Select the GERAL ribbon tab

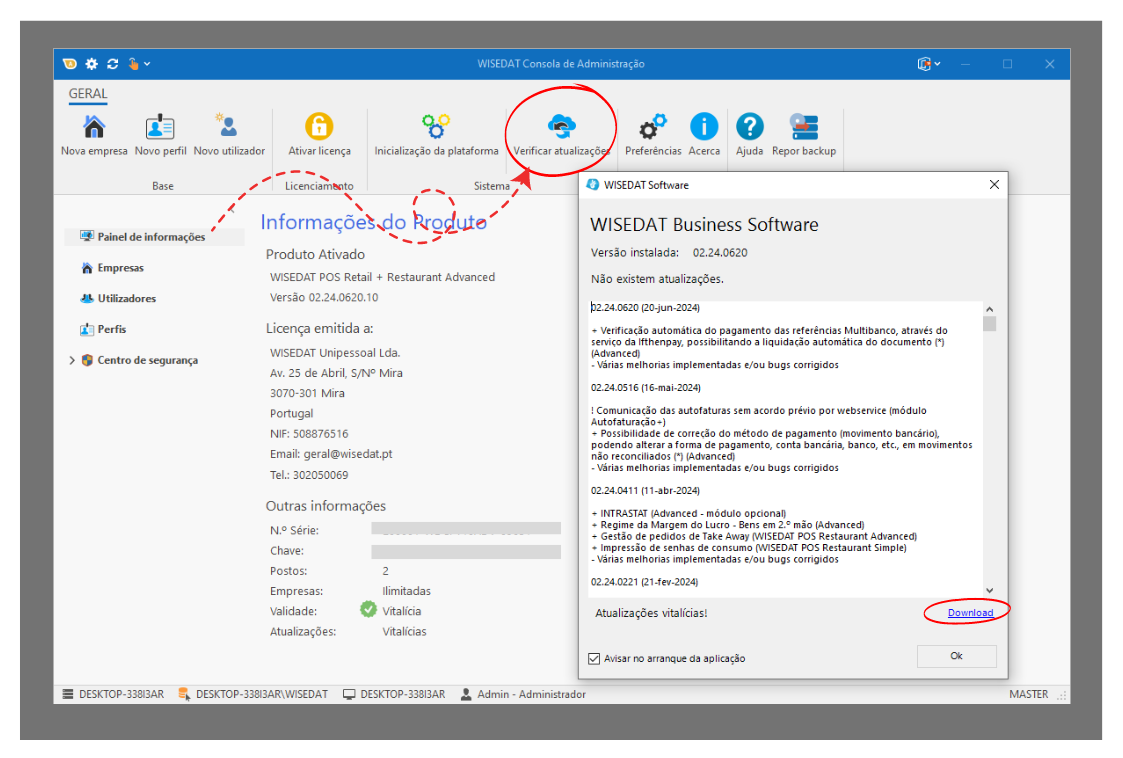coord(88,94)
